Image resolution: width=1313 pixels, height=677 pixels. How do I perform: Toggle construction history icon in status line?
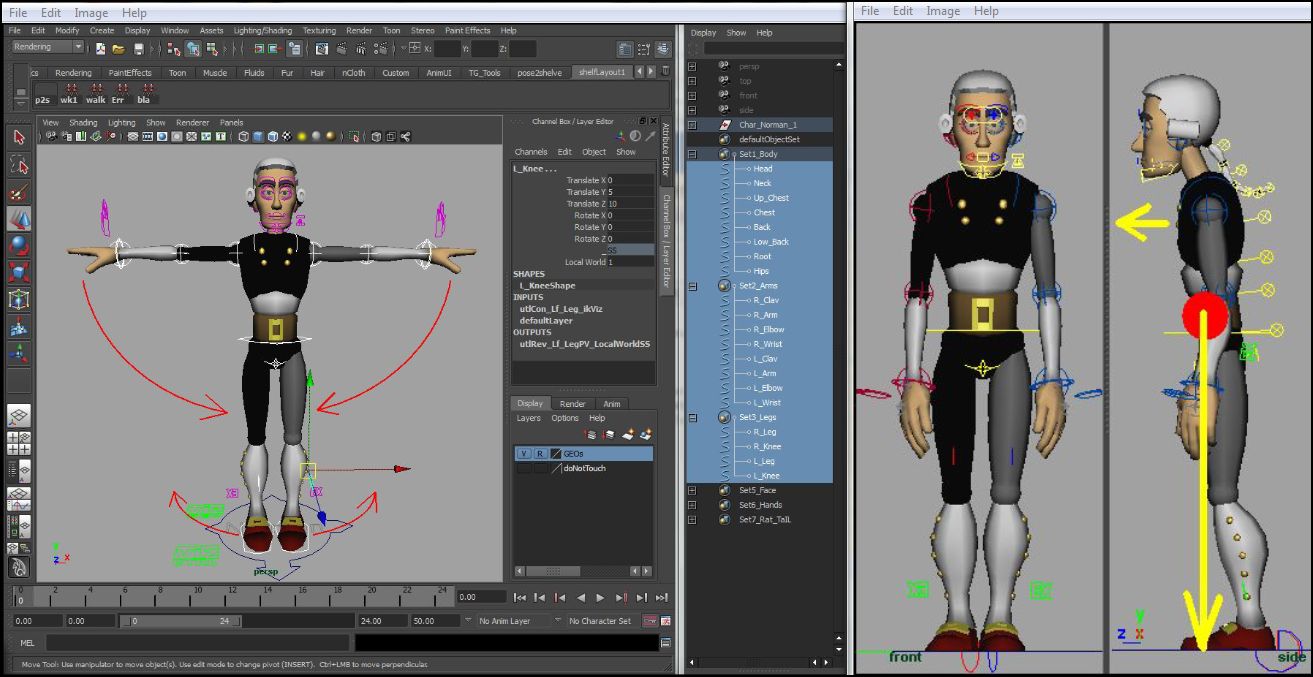pyautogui.click(x=294, y=48)
